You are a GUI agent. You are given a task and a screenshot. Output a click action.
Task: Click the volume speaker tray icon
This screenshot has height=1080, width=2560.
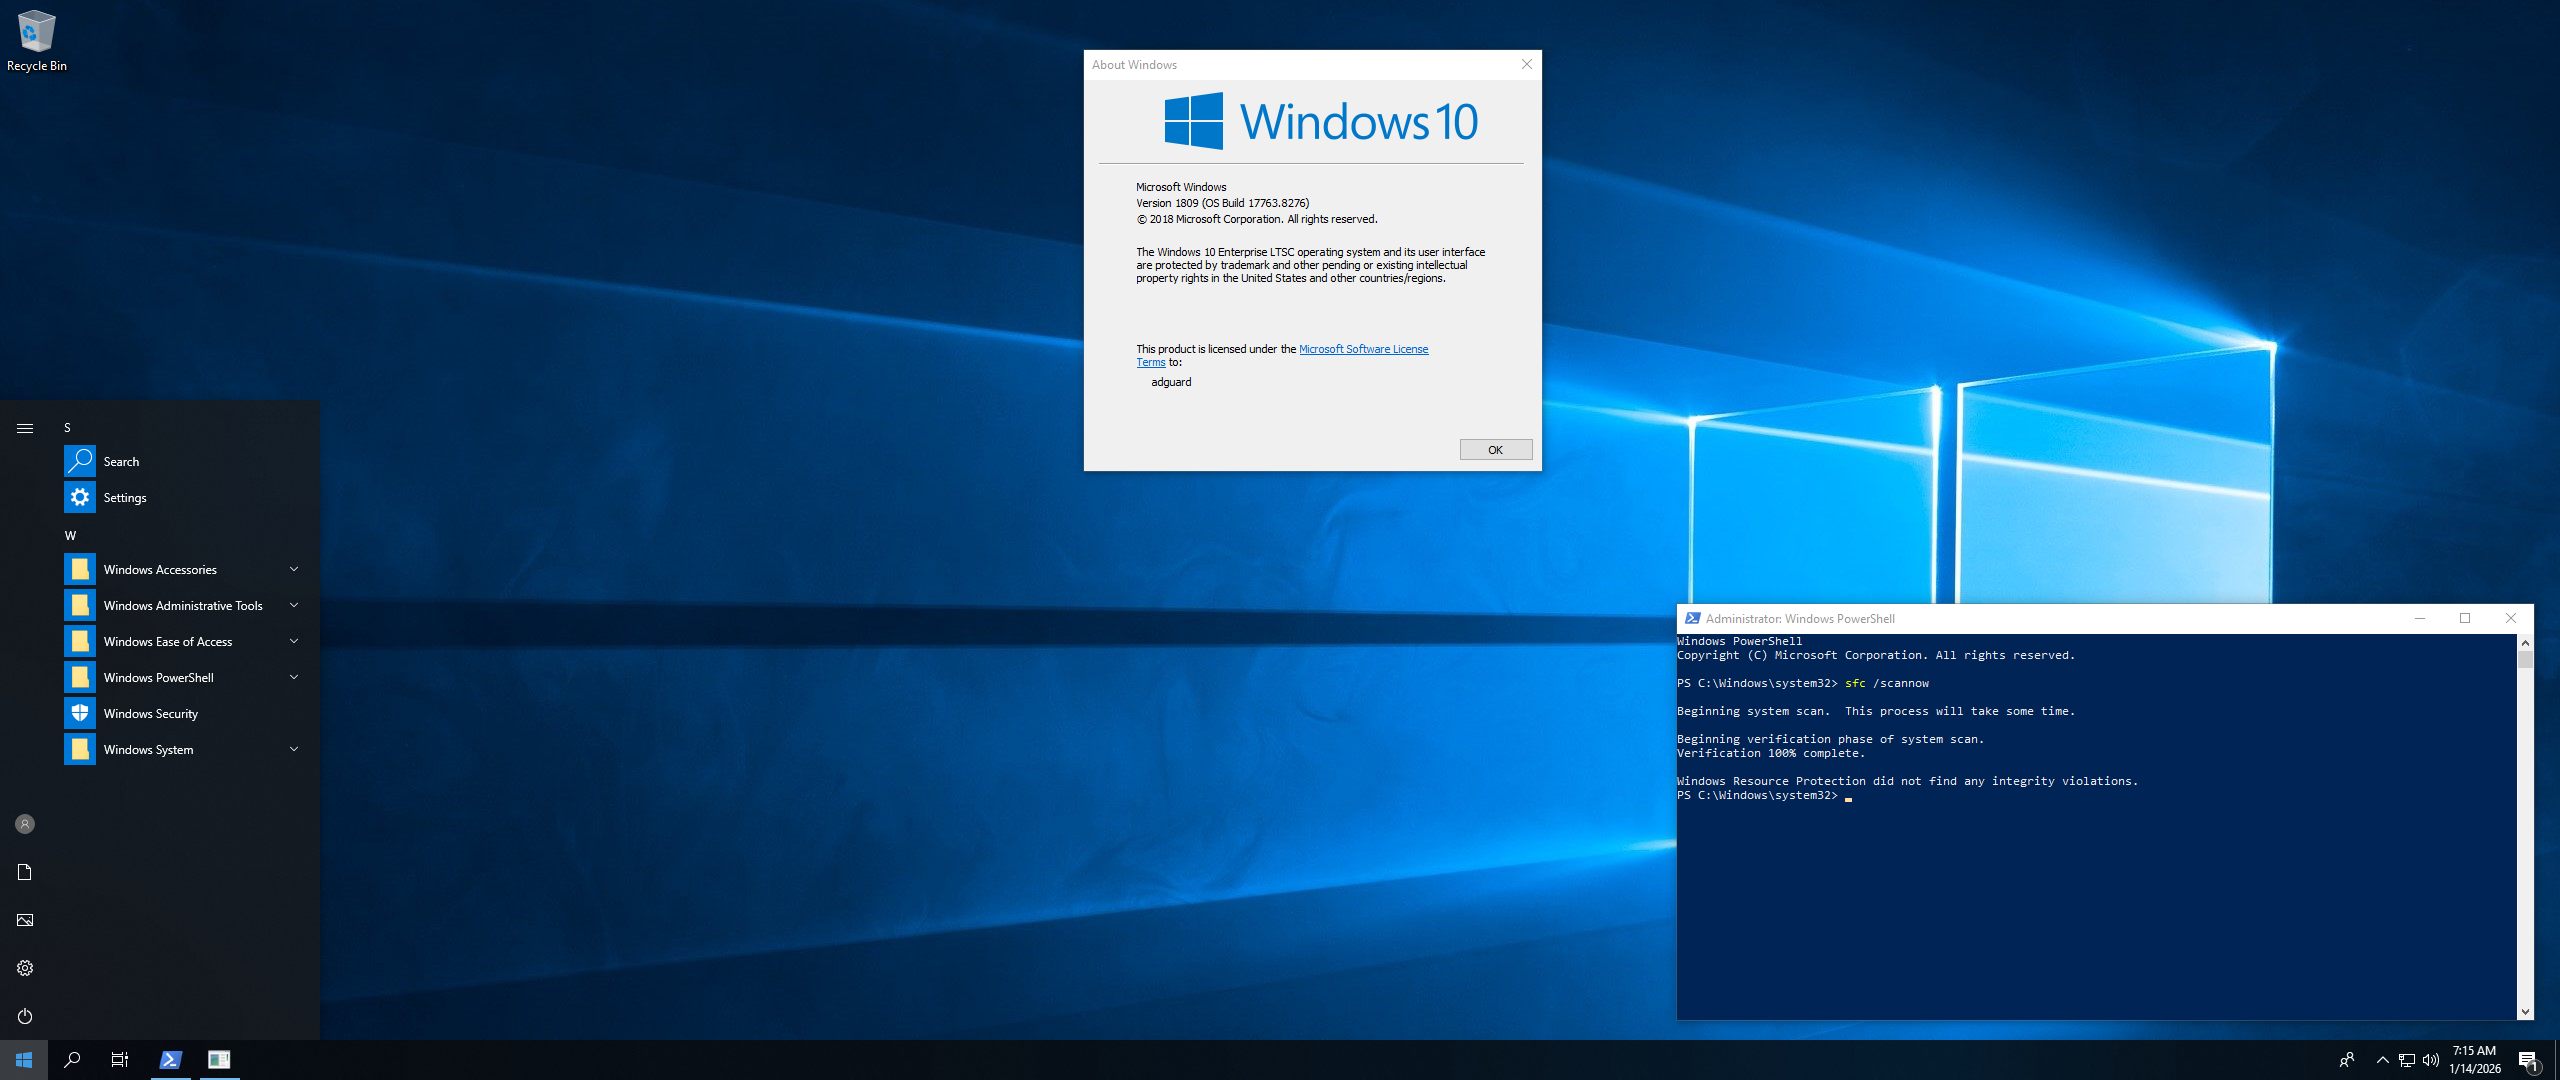2431,1061
